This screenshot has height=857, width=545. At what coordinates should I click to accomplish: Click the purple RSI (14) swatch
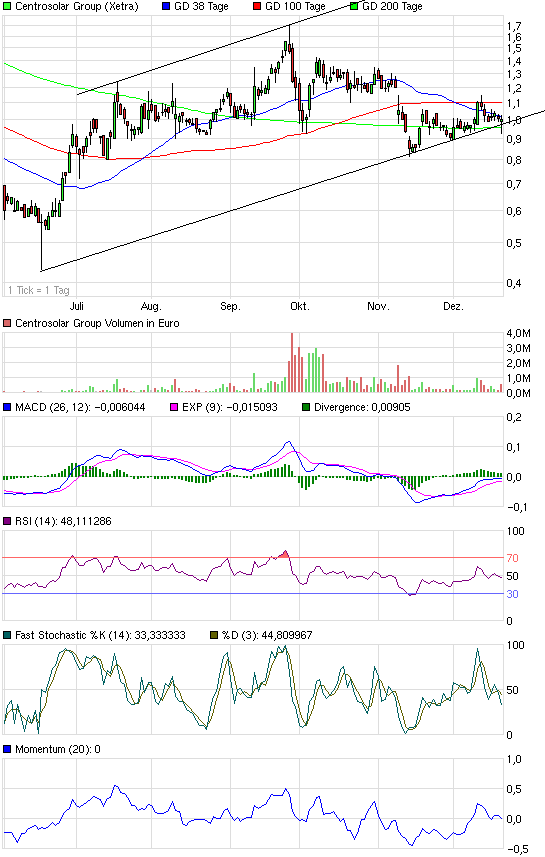7,521
